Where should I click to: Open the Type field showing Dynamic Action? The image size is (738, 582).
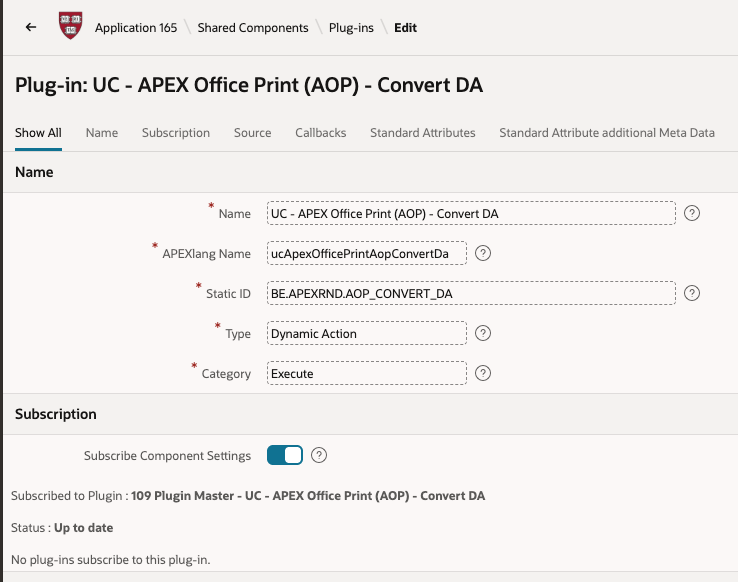click(x=367, y=333)
